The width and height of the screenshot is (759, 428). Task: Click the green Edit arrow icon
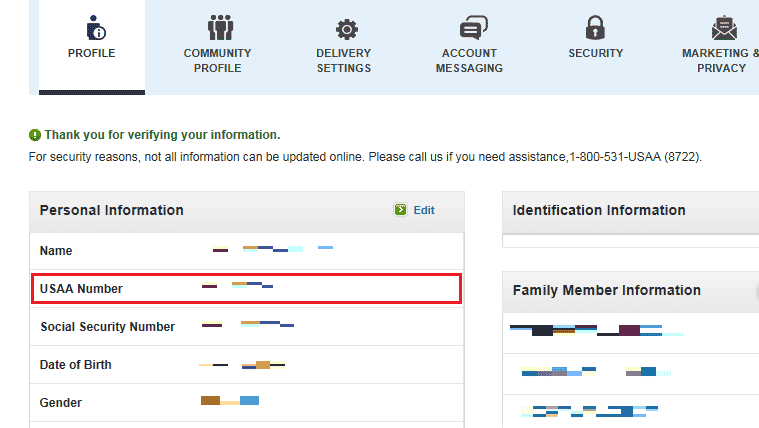pyautogui.click(x=400, y=210)
